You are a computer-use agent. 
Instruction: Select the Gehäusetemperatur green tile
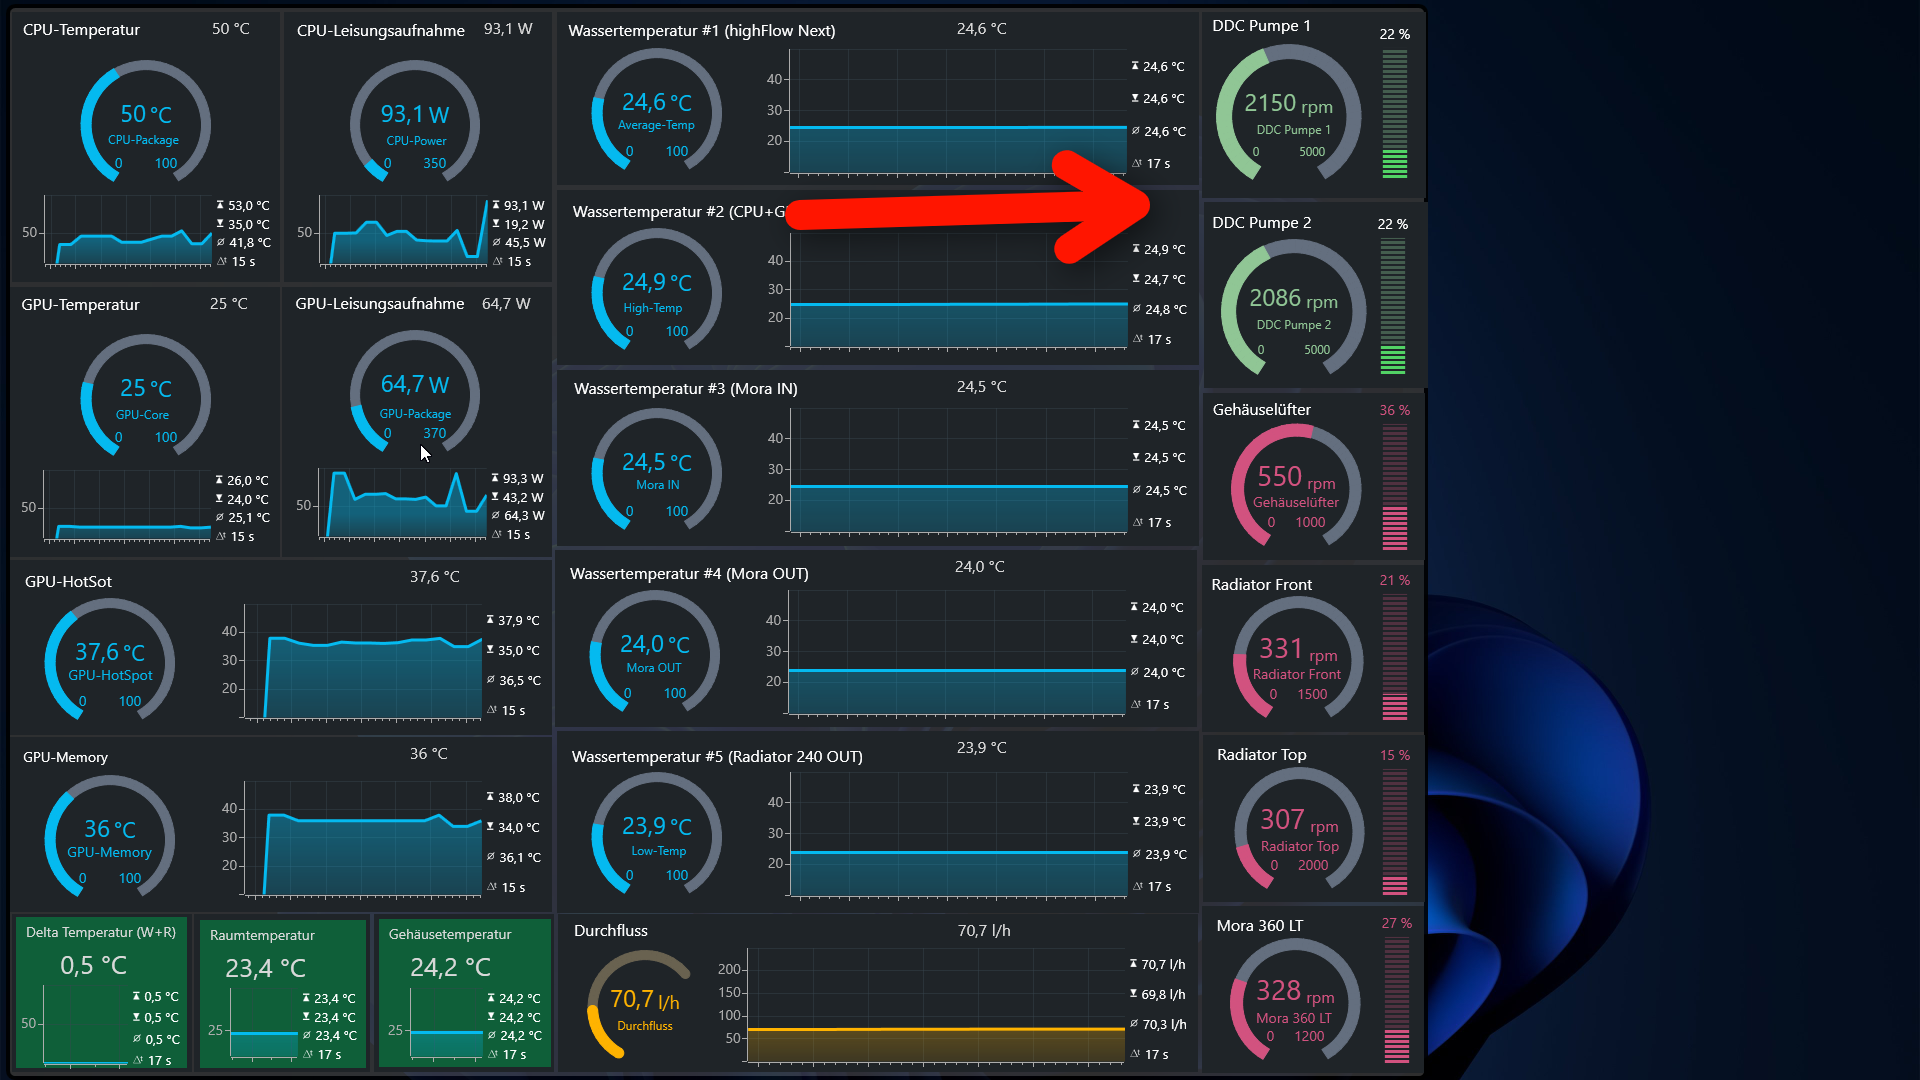point(464,992)
